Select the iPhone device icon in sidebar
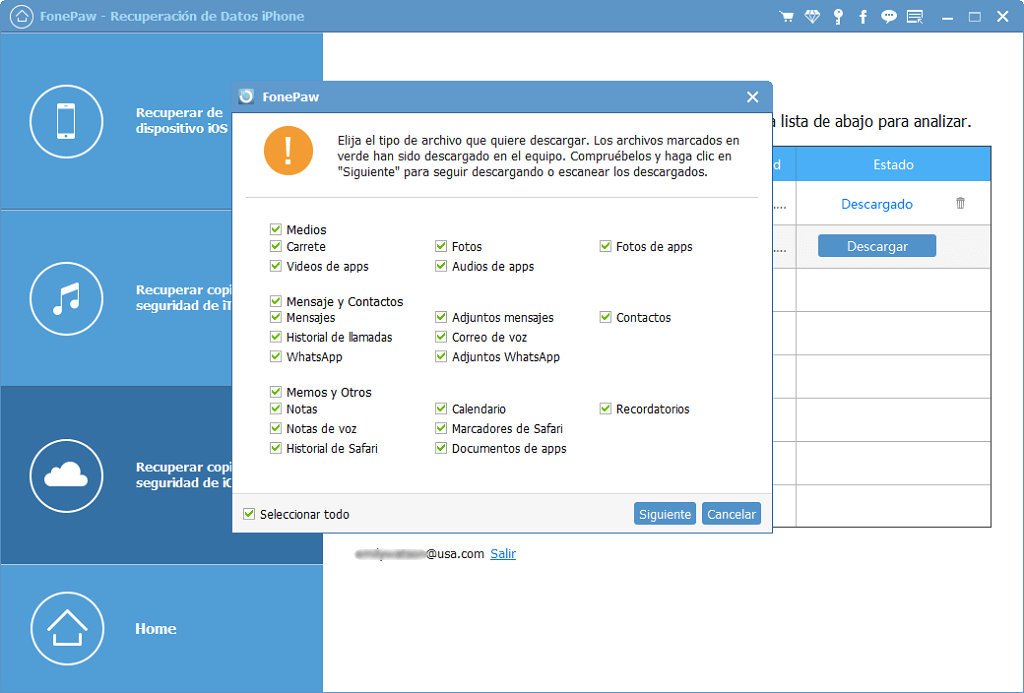 point(66,121)
